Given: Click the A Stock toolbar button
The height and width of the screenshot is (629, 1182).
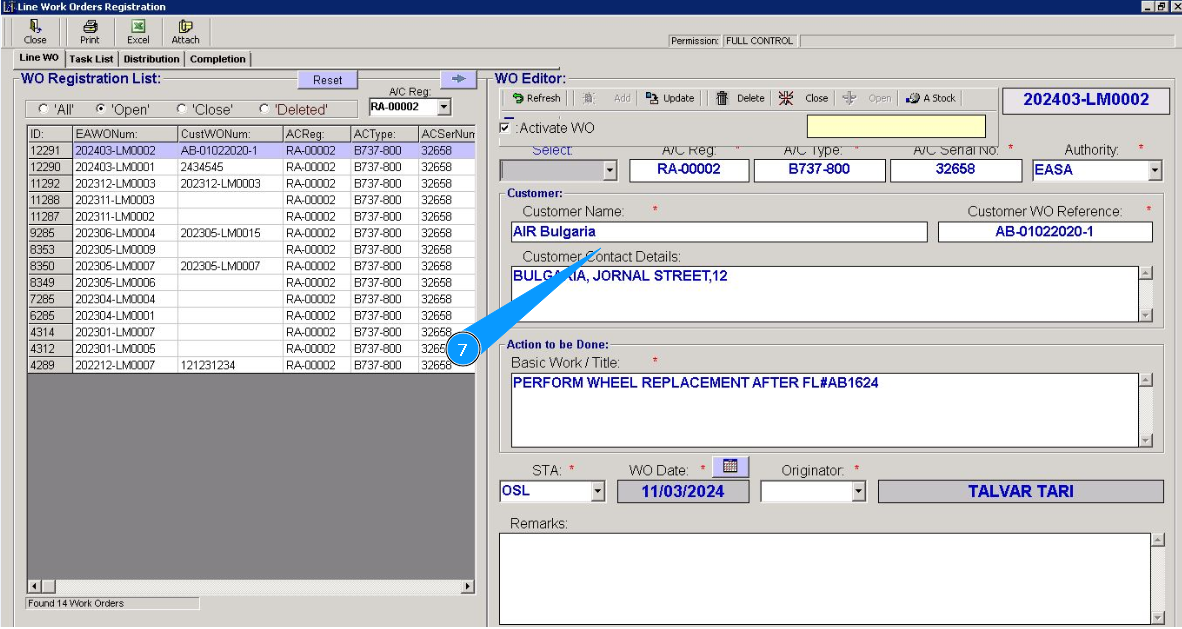Looking at the screenshot, I should pyautogui.click(x=930, y=98).
